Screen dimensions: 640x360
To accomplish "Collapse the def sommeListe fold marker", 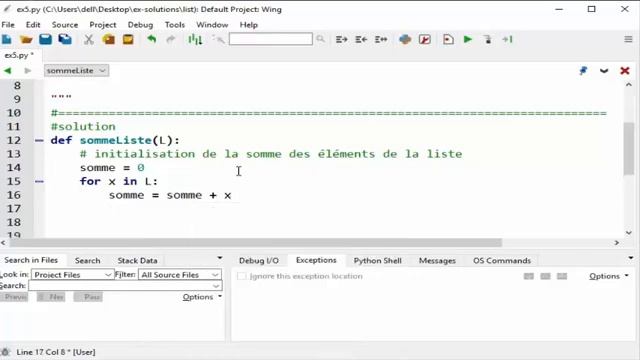I will click(x=39, y=140).
